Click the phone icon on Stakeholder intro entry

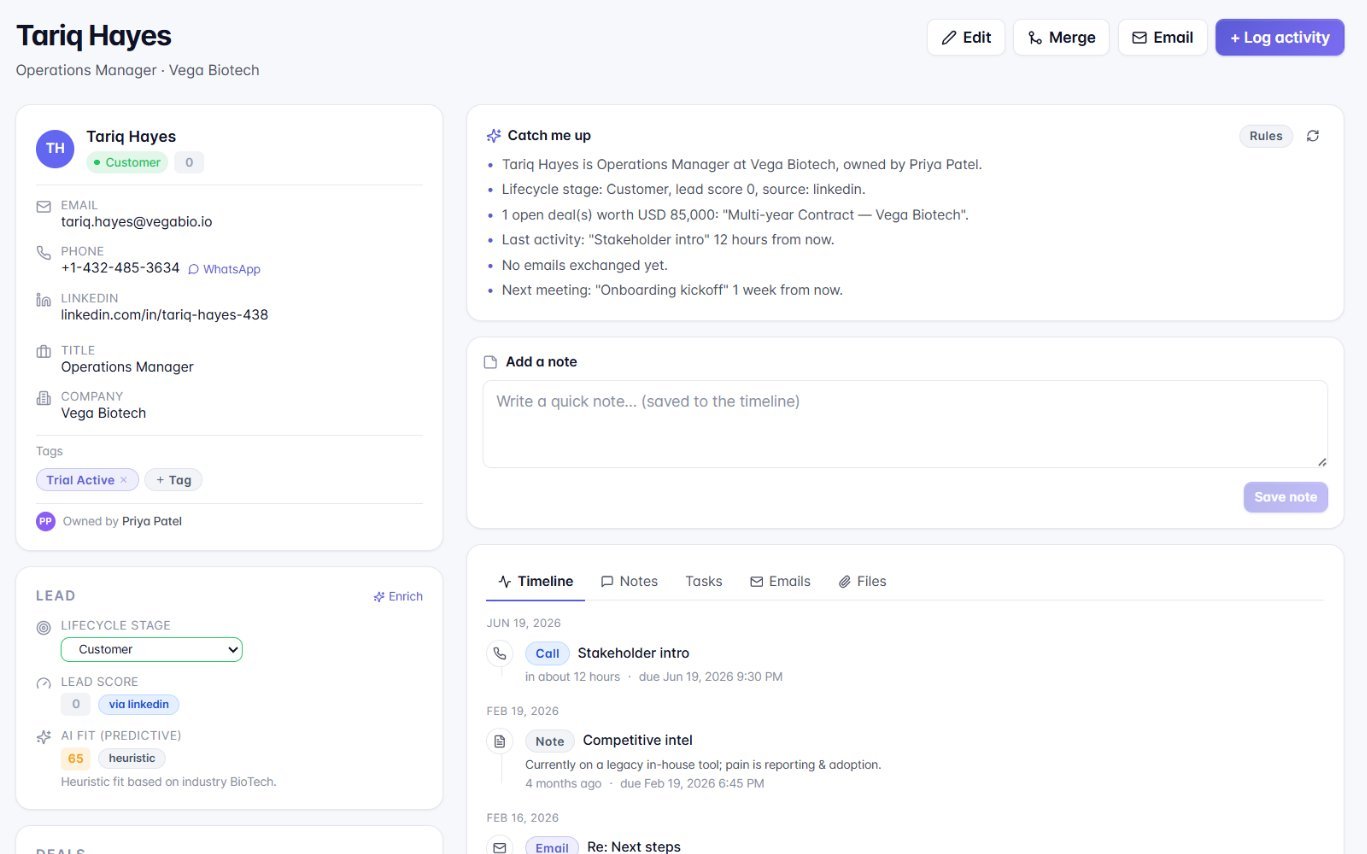pyautogui.click(x=499, y=654)
